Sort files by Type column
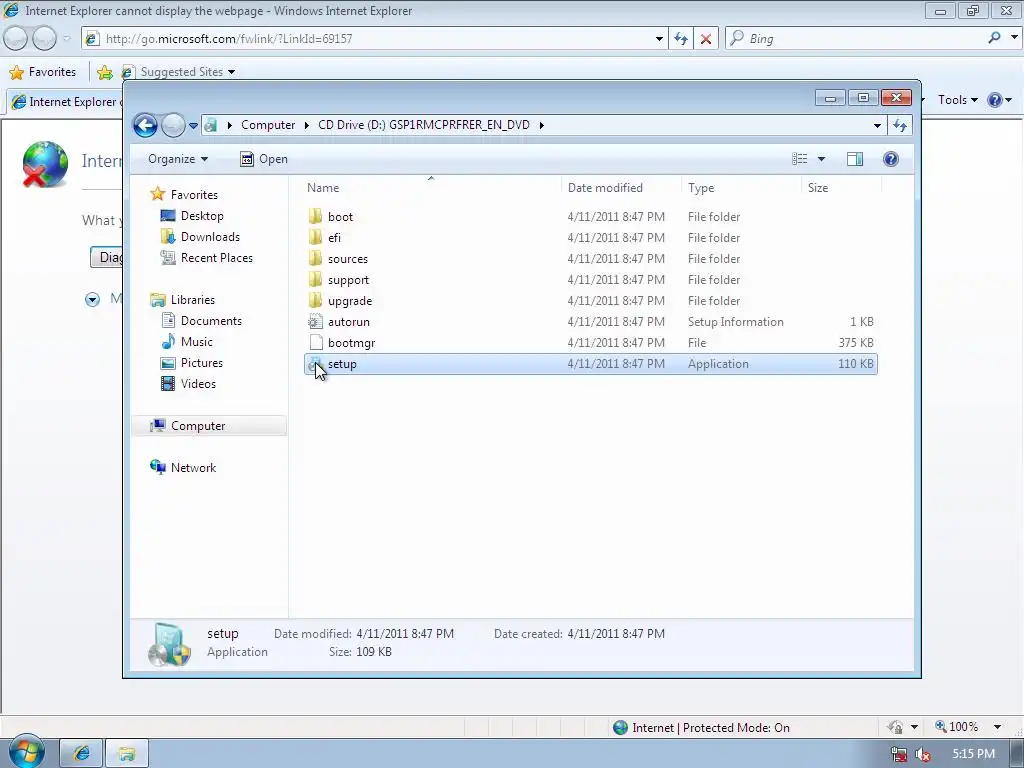1024x768 pixels. pos(701,187)
